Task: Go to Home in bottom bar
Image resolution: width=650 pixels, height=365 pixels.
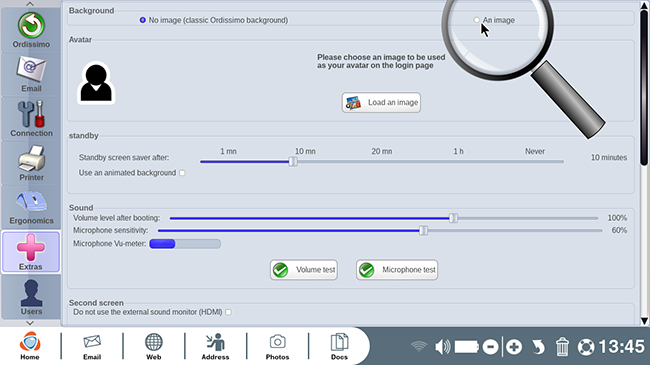Action: (30, 346)
